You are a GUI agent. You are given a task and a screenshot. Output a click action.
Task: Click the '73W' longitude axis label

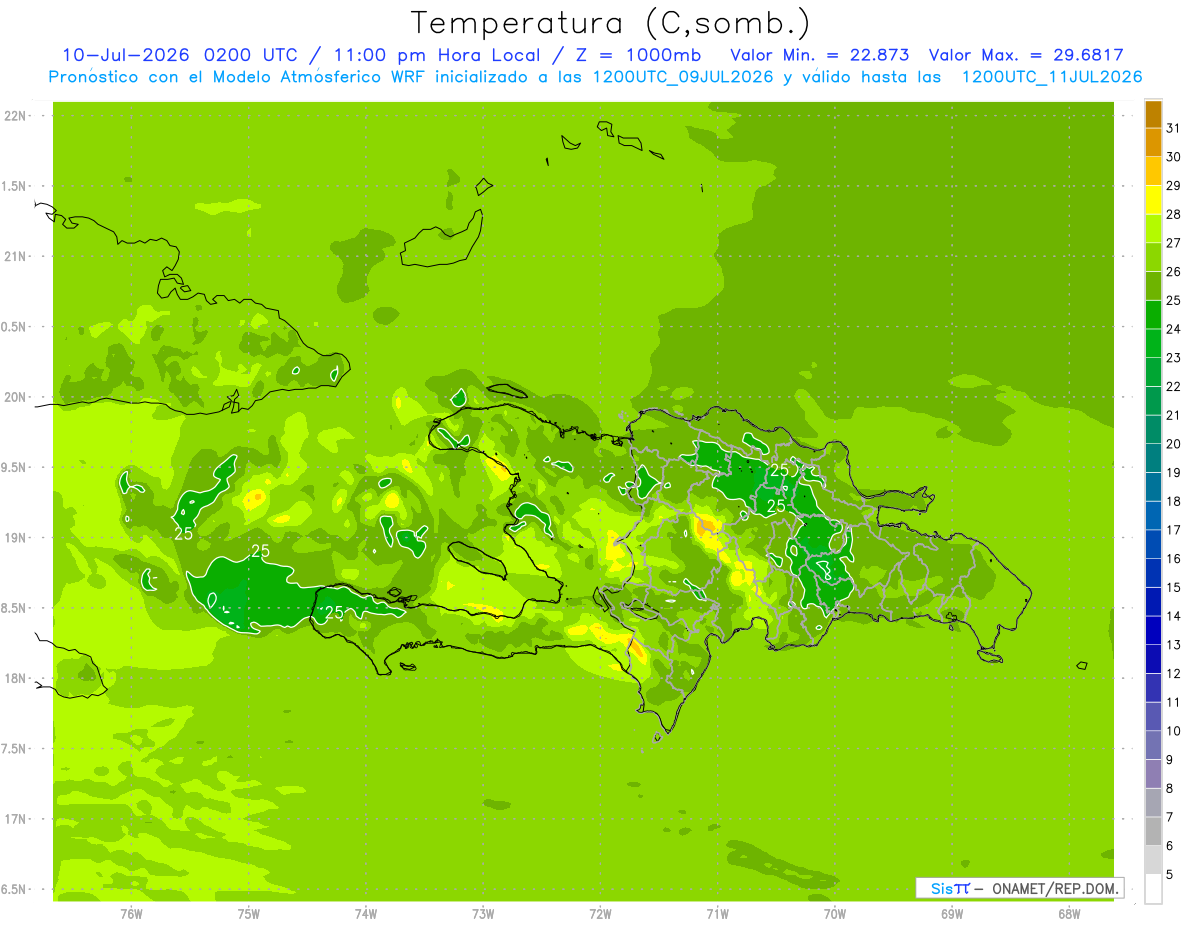click(483, 914)
